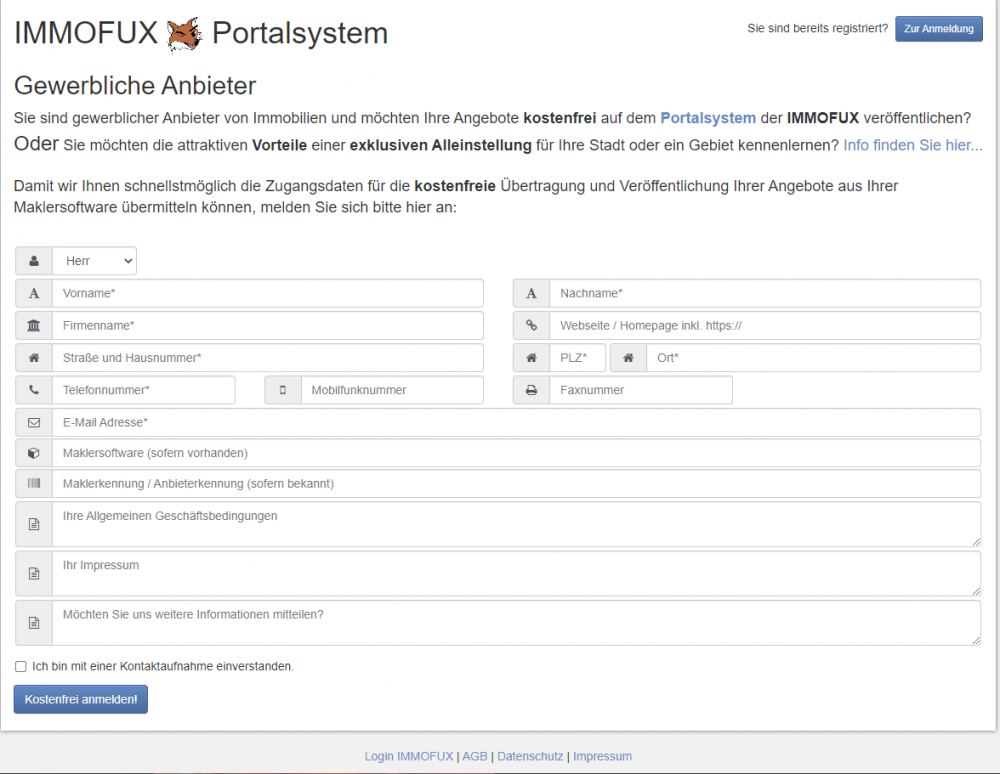This screenshot has height=774, width=1000.
Task: Click the cube icon beside Maklersoftware
Action: [34, 453]
